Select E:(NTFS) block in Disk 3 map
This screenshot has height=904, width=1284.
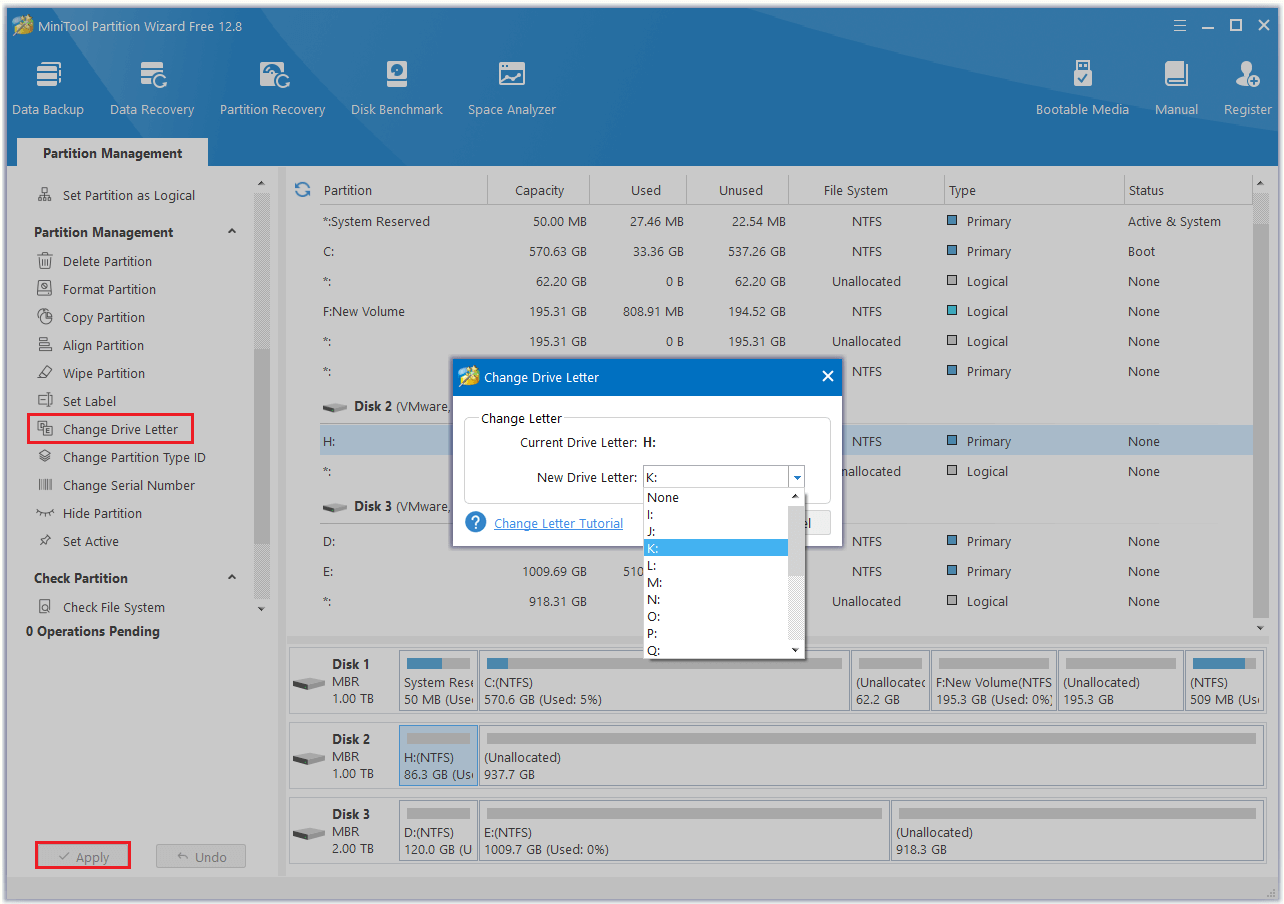[x=684, y=830]
